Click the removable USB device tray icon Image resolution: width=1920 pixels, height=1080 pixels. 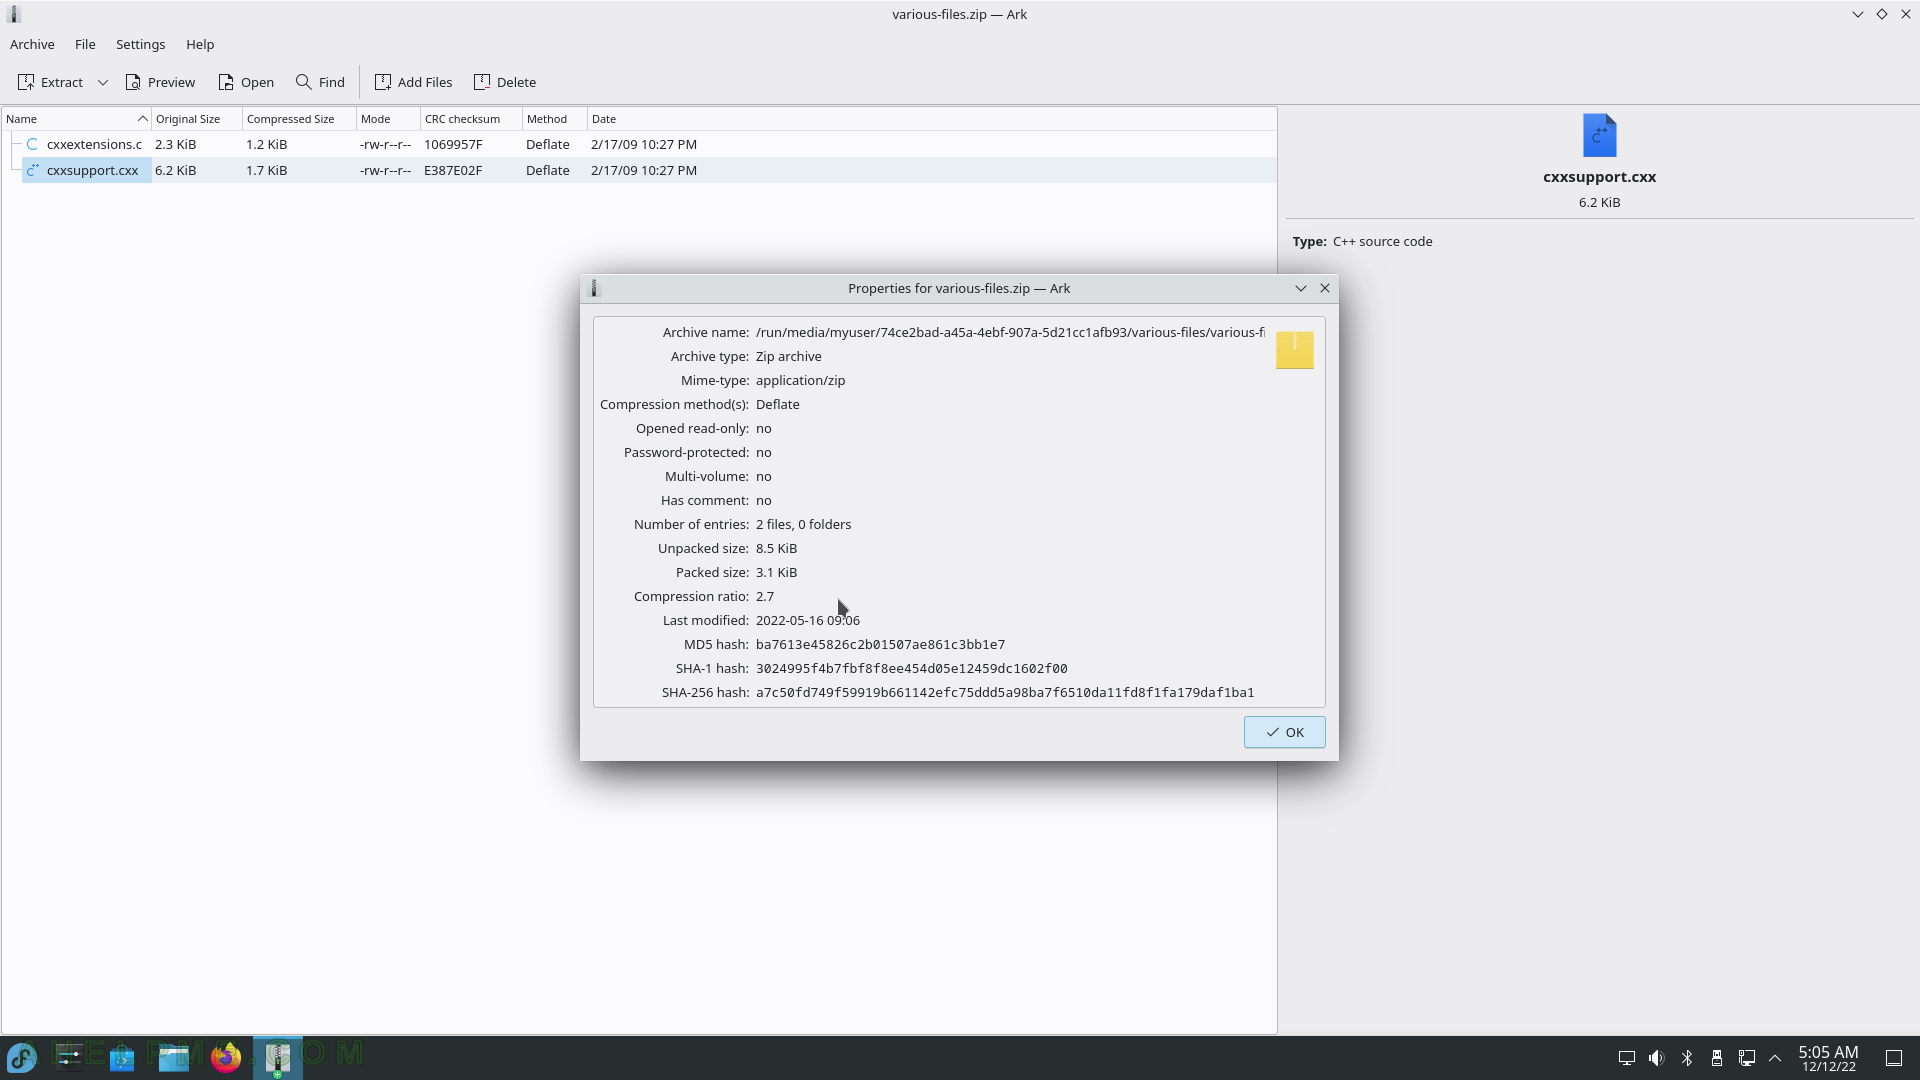(x=1717, y=1058)
